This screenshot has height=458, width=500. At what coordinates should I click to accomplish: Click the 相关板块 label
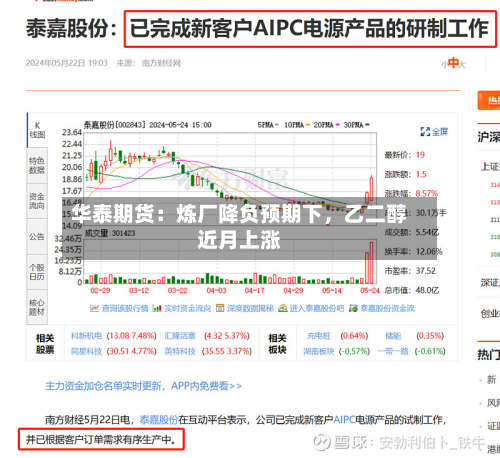277,344
